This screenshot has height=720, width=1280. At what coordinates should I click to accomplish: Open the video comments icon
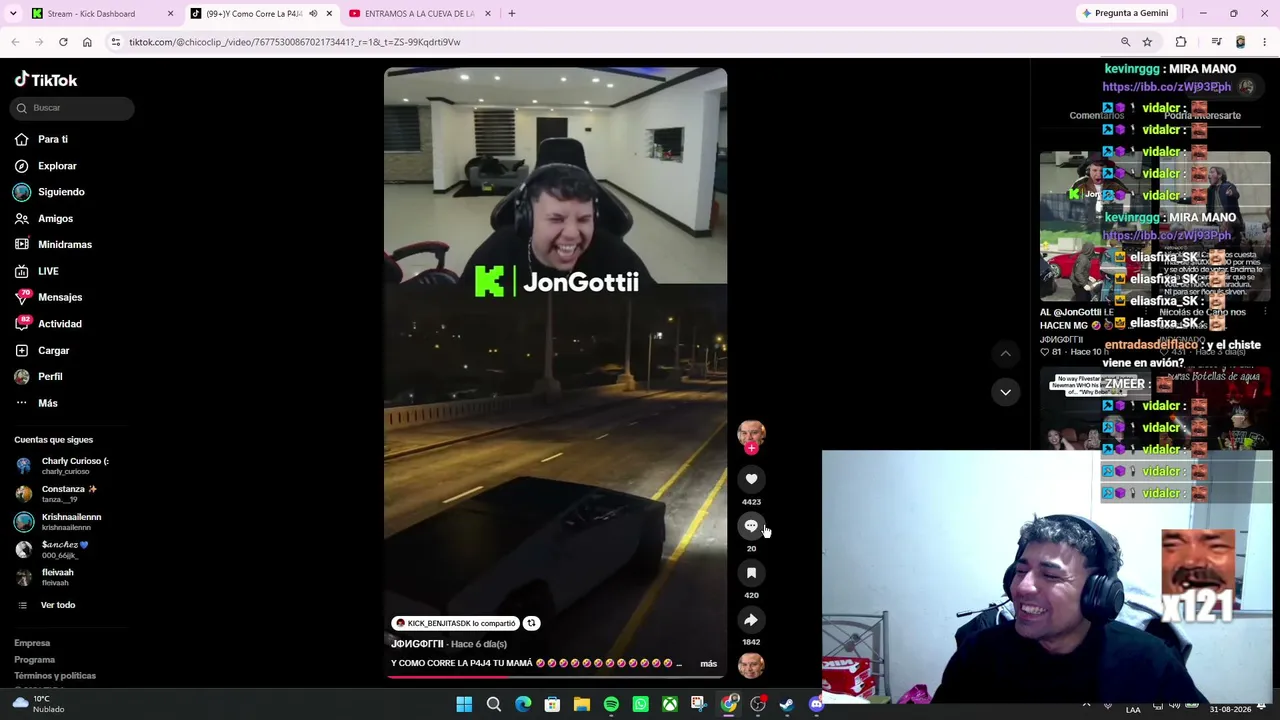[x=751, y=526]
